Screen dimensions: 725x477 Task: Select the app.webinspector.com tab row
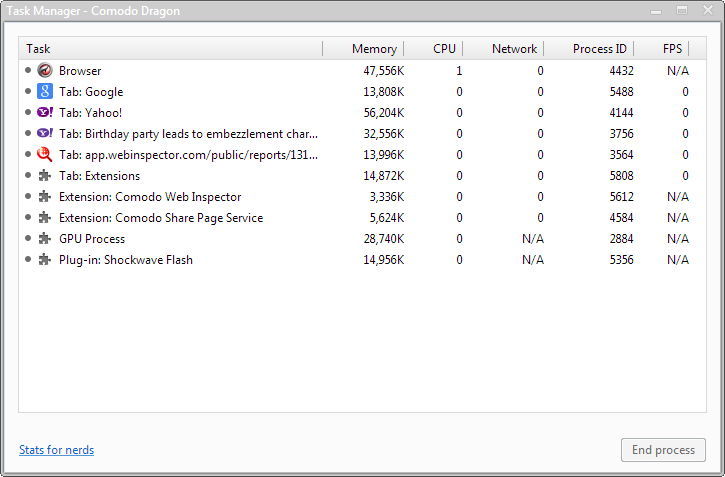point(362,154)
